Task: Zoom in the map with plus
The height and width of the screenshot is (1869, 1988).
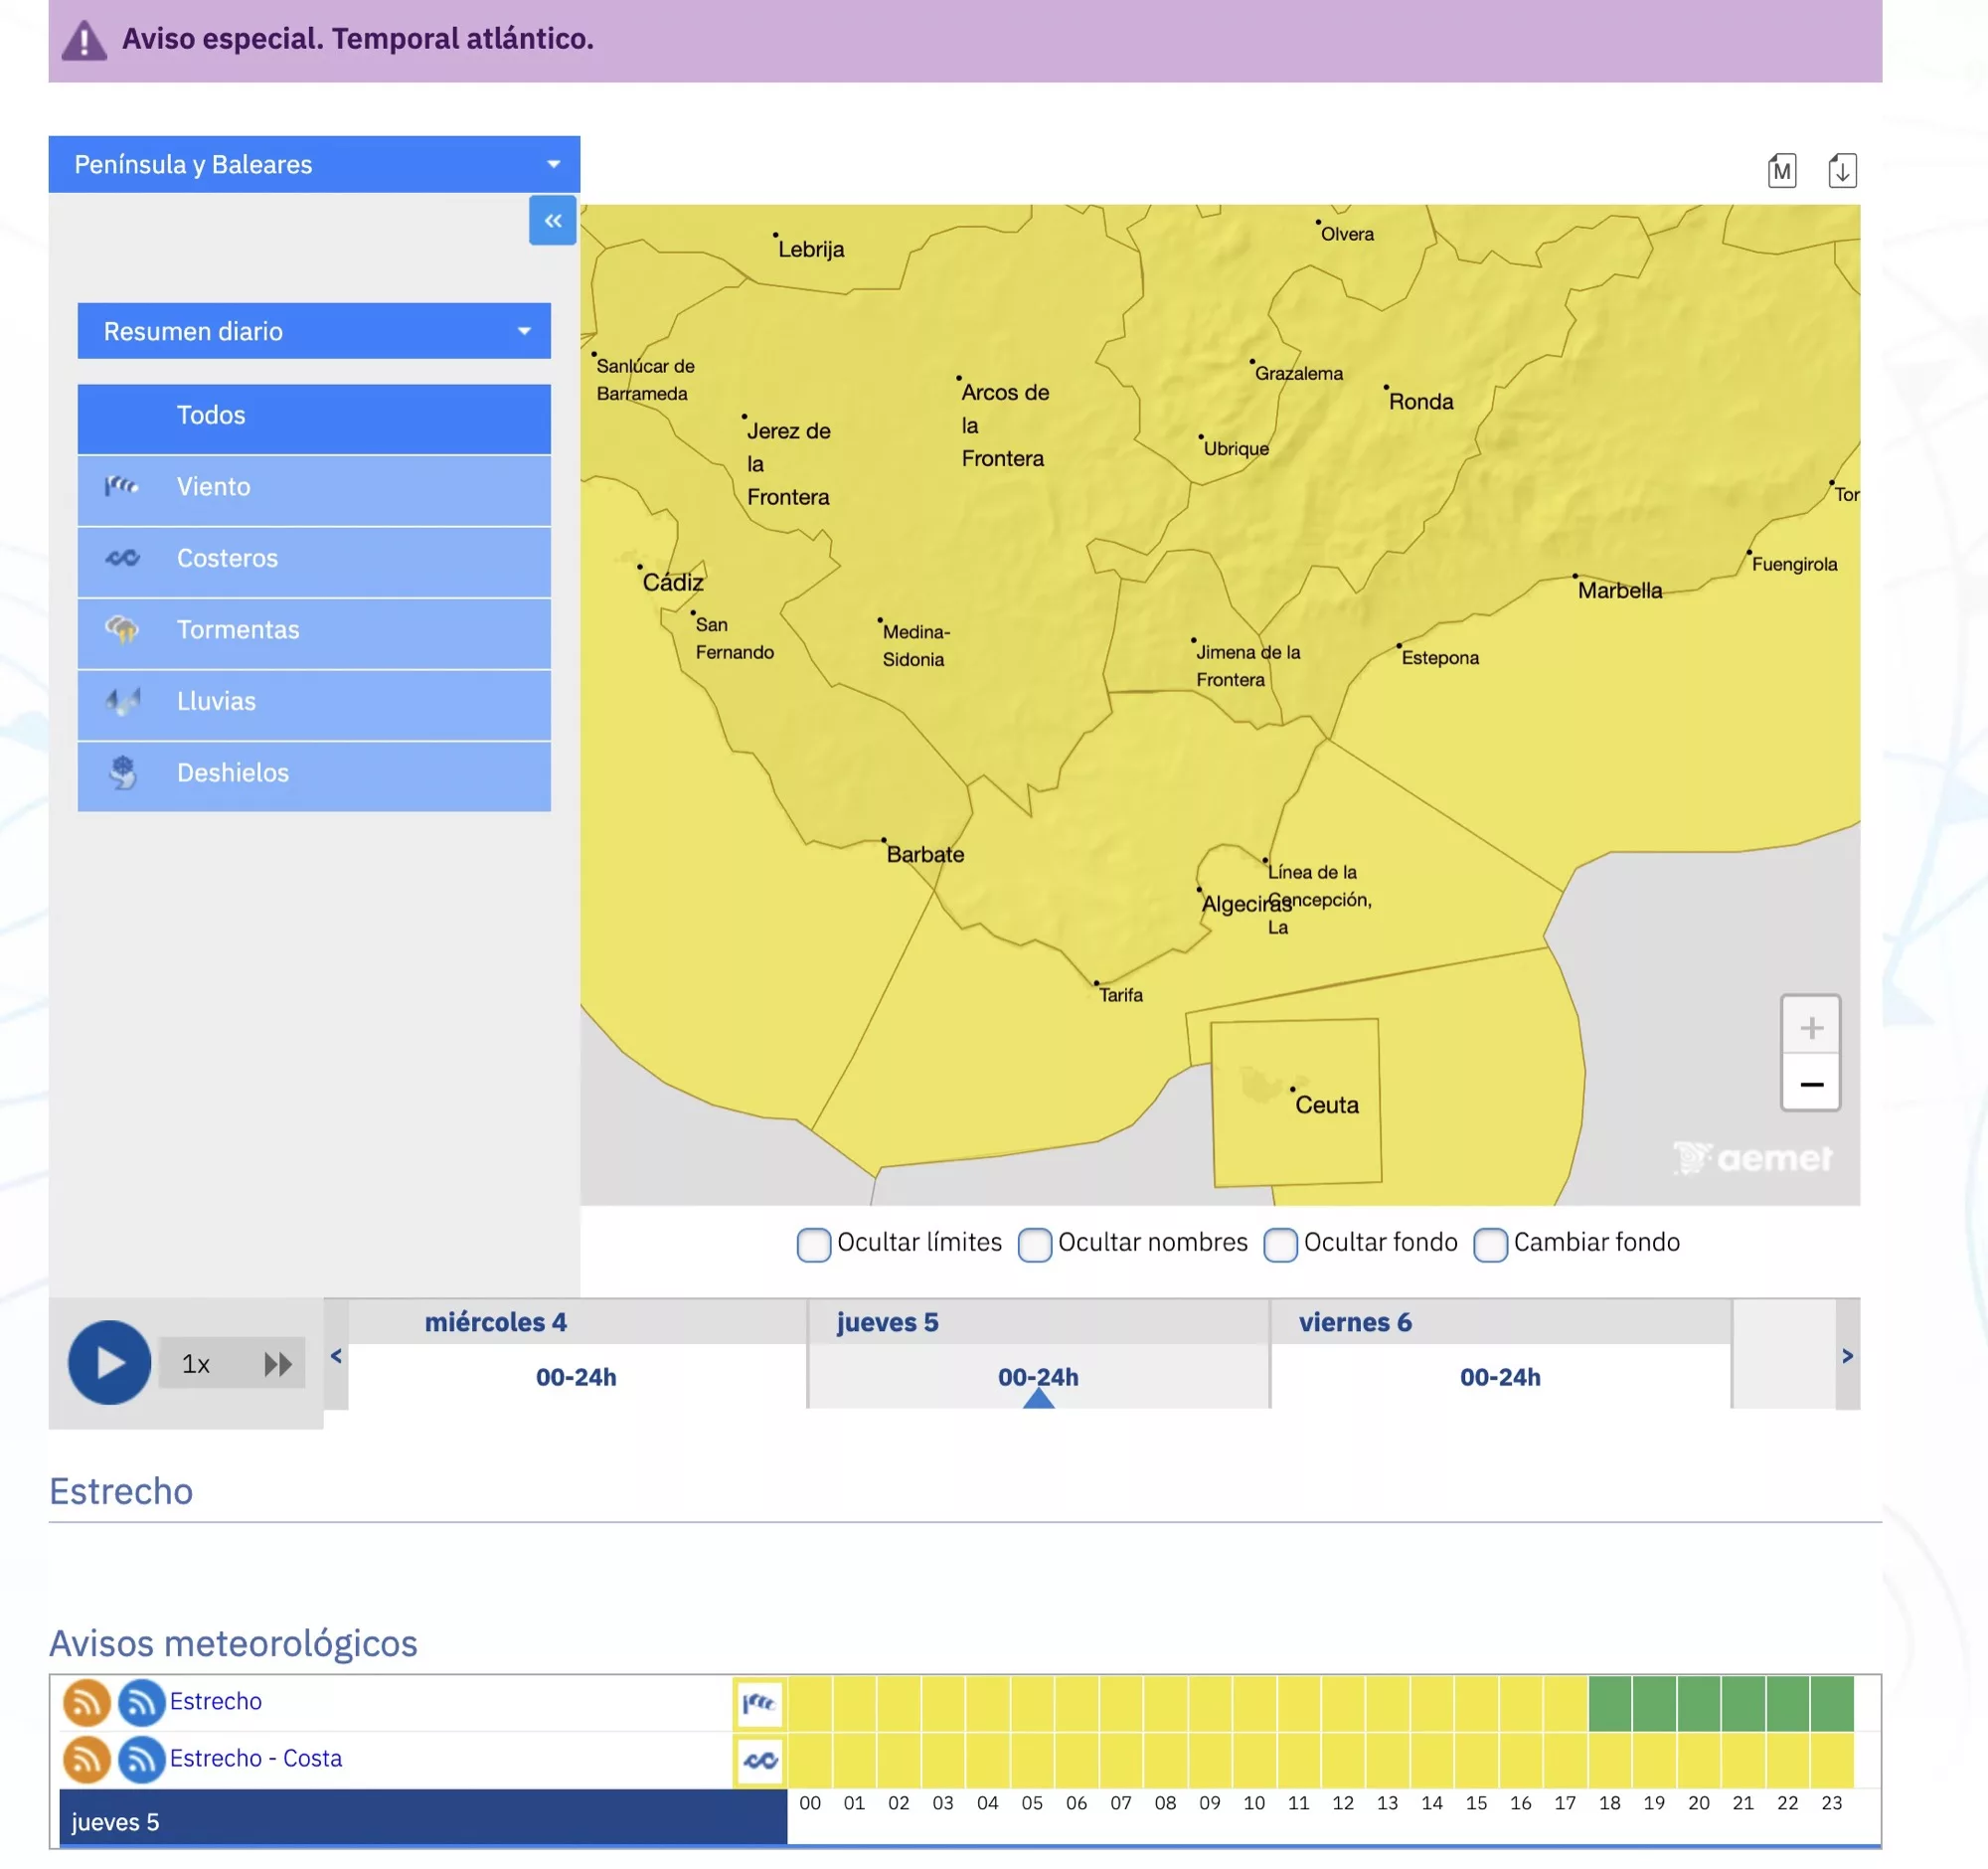Action: pos(1810,1027)
